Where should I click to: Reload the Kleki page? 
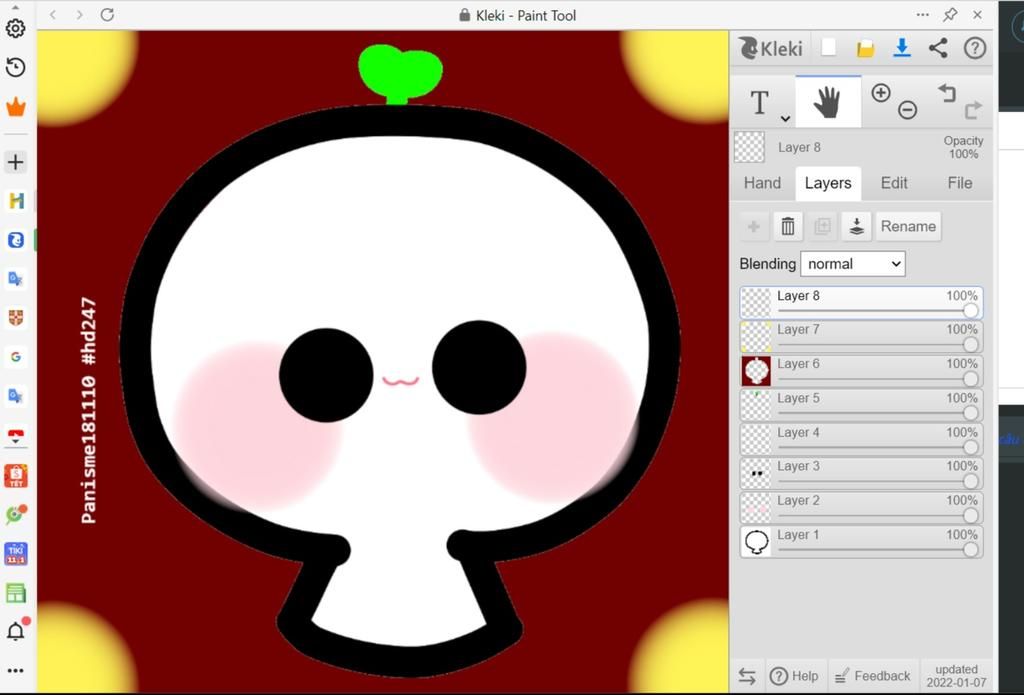tap(107, 14)
